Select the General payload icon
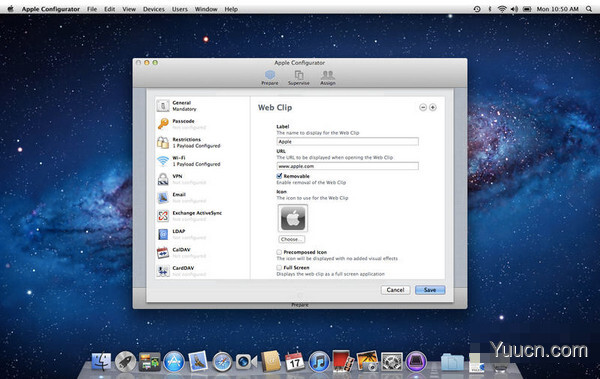Image resolution: width=600 pixels, height=379 pixels. [x=163, y=105]
